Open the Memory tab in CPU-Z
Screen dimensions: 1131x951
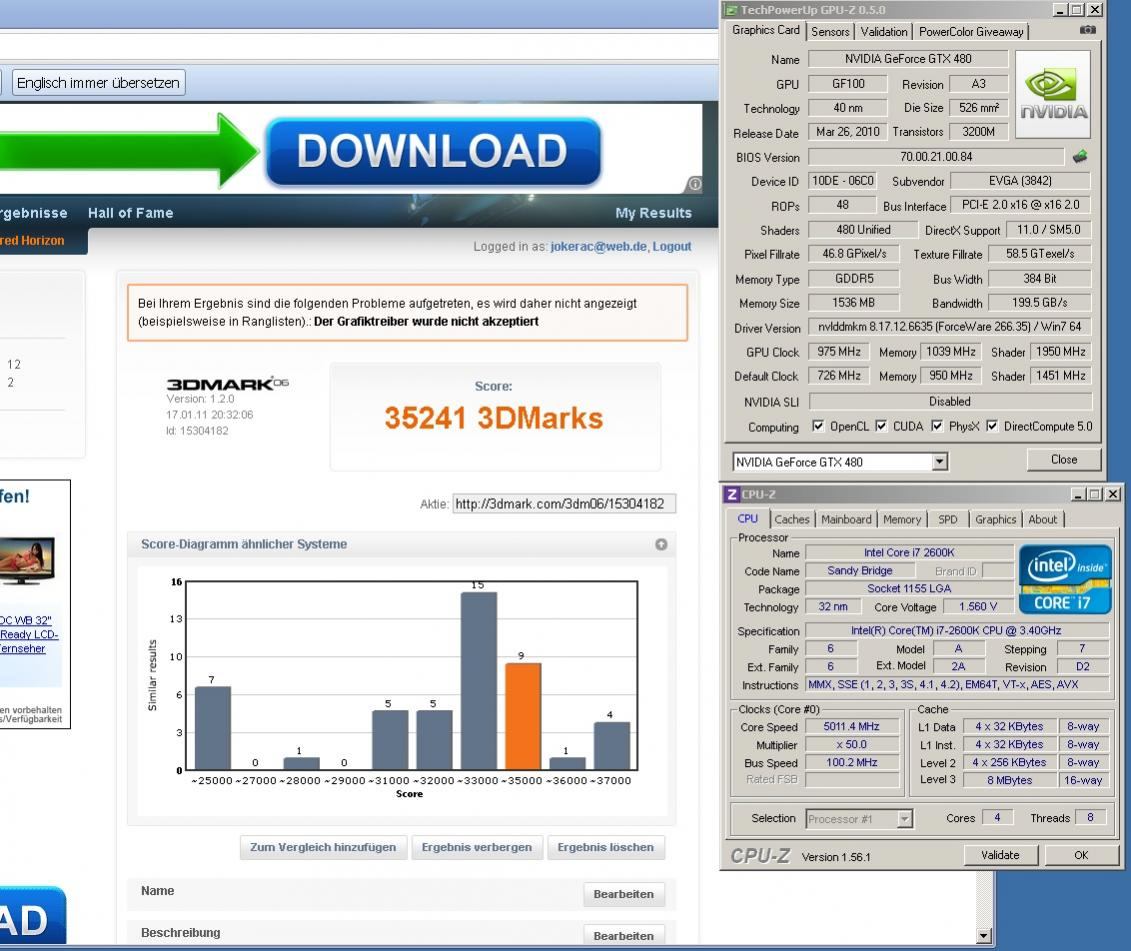point(902,519)
